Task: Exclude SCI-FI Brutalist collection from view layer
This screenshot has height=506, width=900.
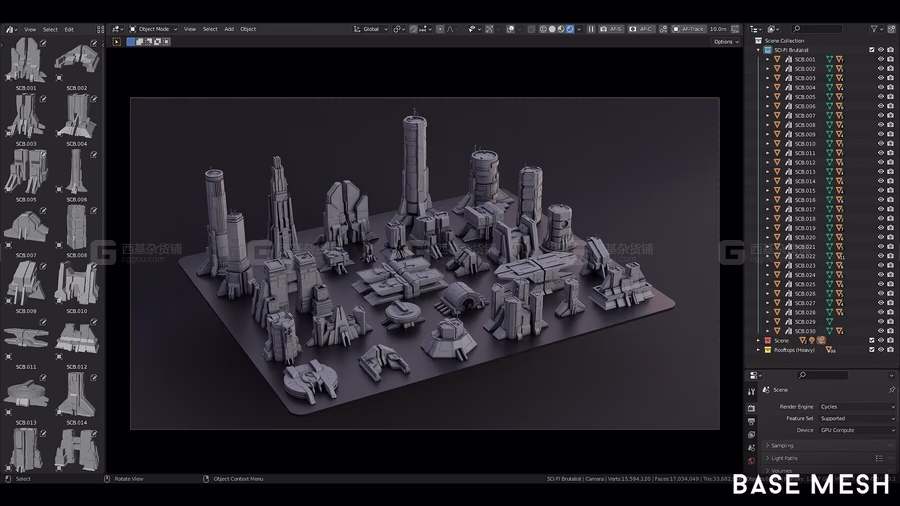Action: (871, 50)
